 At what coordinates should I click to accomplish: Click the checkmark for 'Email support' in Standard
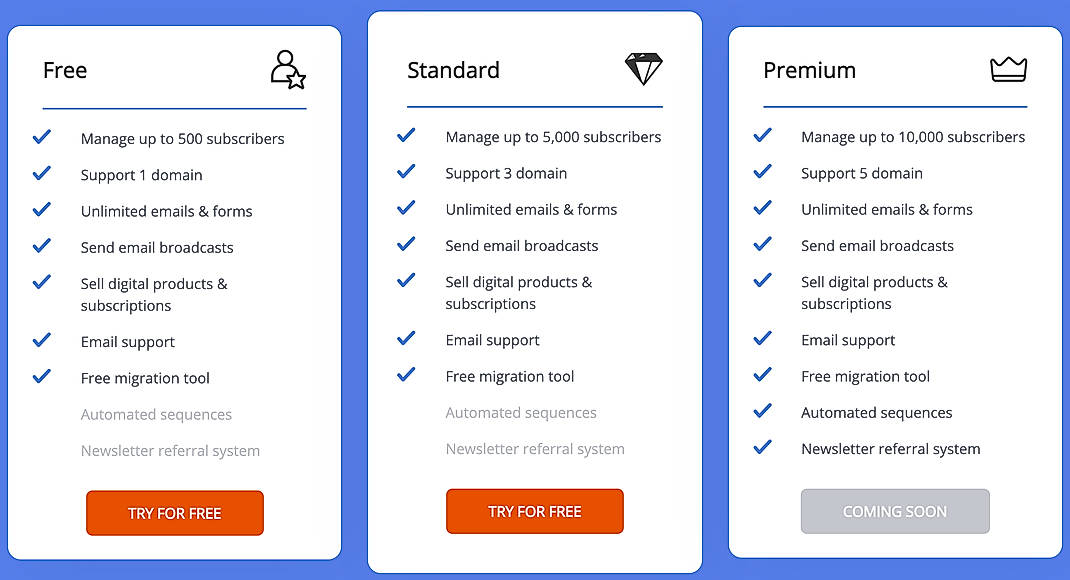(406, 340)
